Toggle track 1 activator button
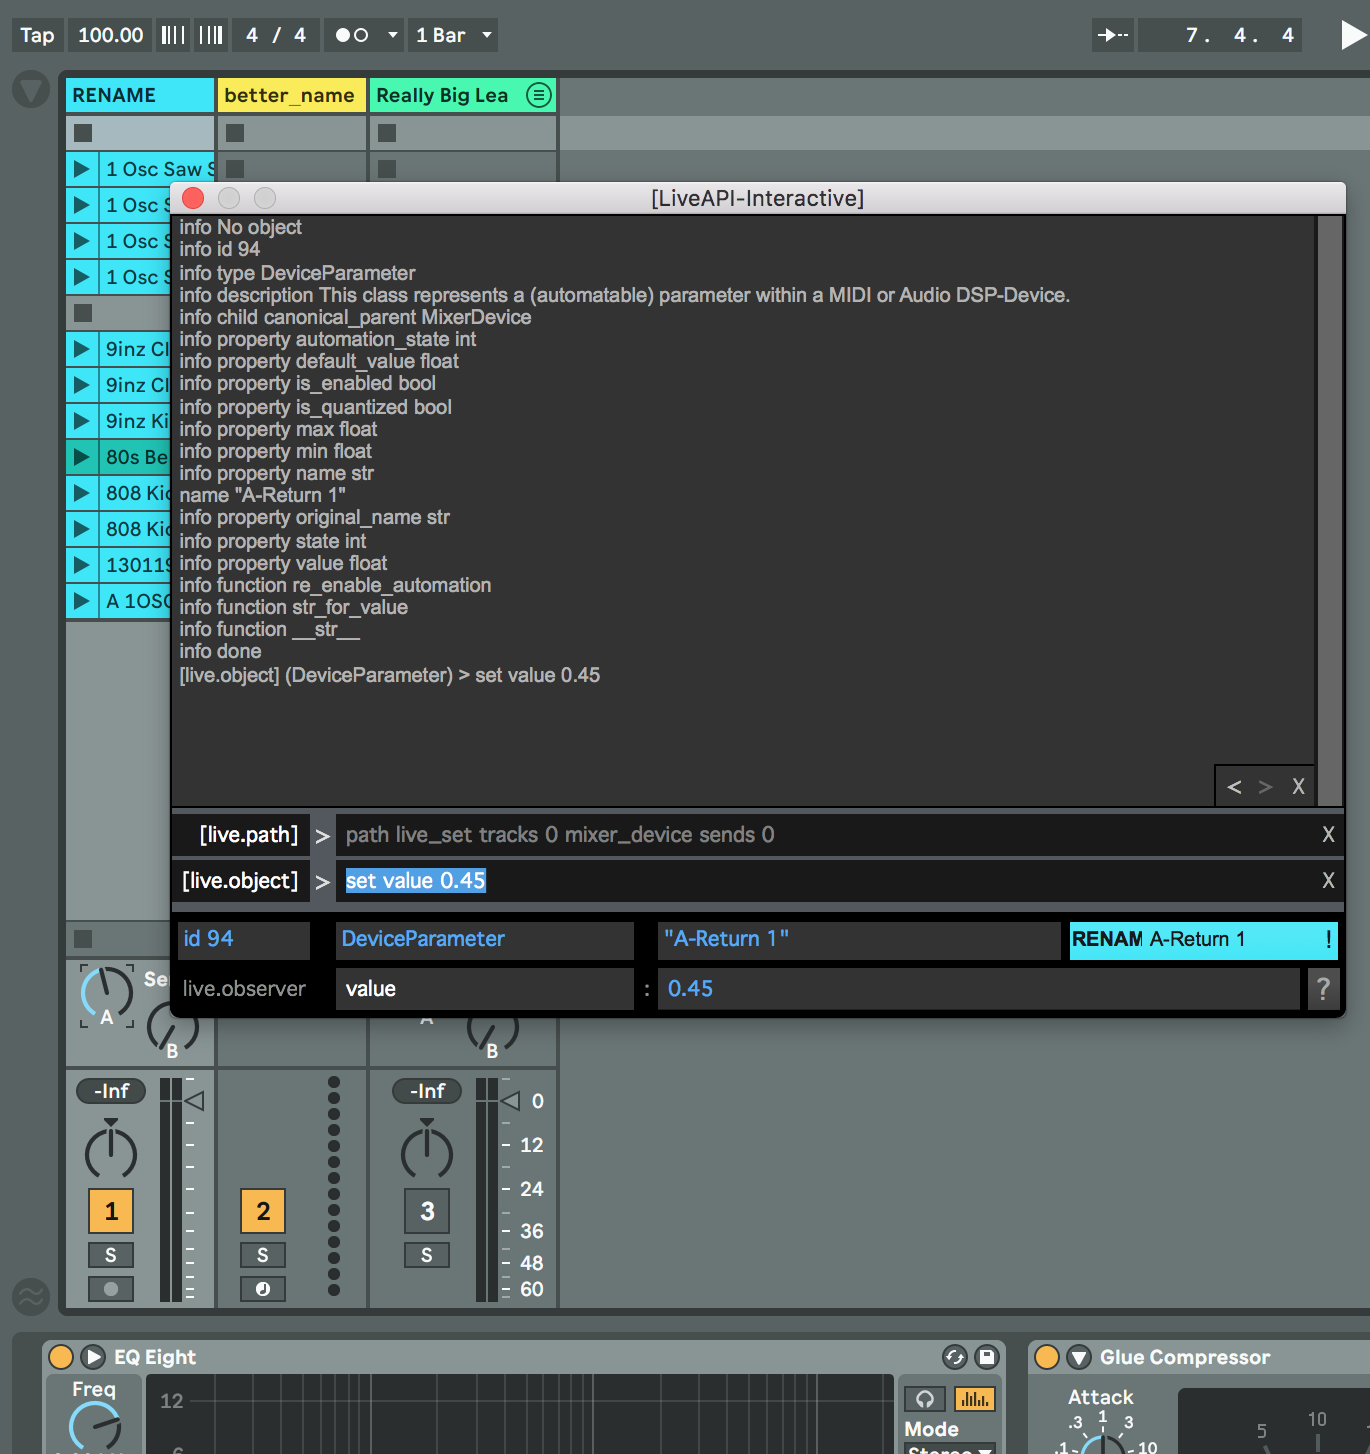Viewport: 1370px width, 1454px height. [111, 1211]
